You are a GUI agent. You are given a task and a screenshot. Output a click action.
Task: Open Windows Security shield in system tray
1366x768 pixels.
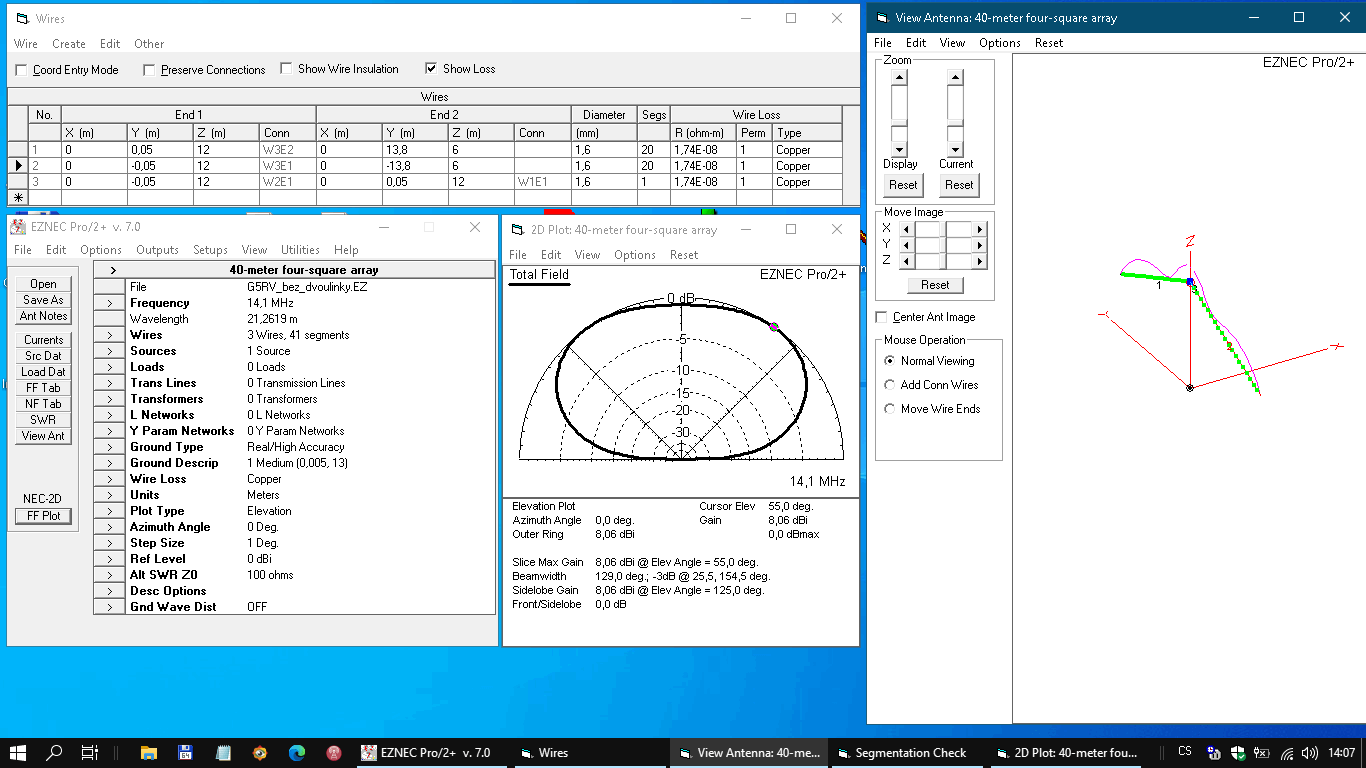[1238, 753]
